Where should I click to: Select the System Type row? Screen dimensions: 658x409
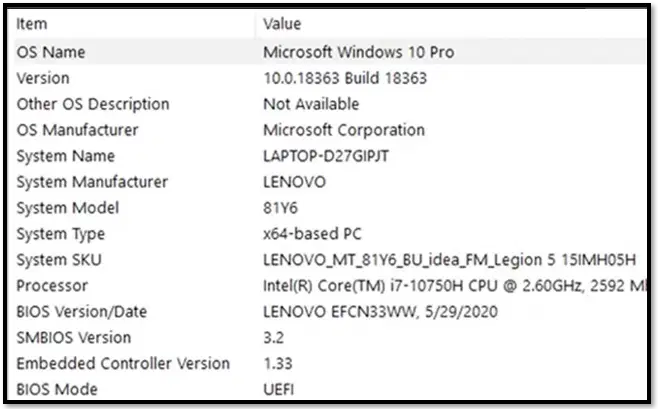tap(330, 234)
